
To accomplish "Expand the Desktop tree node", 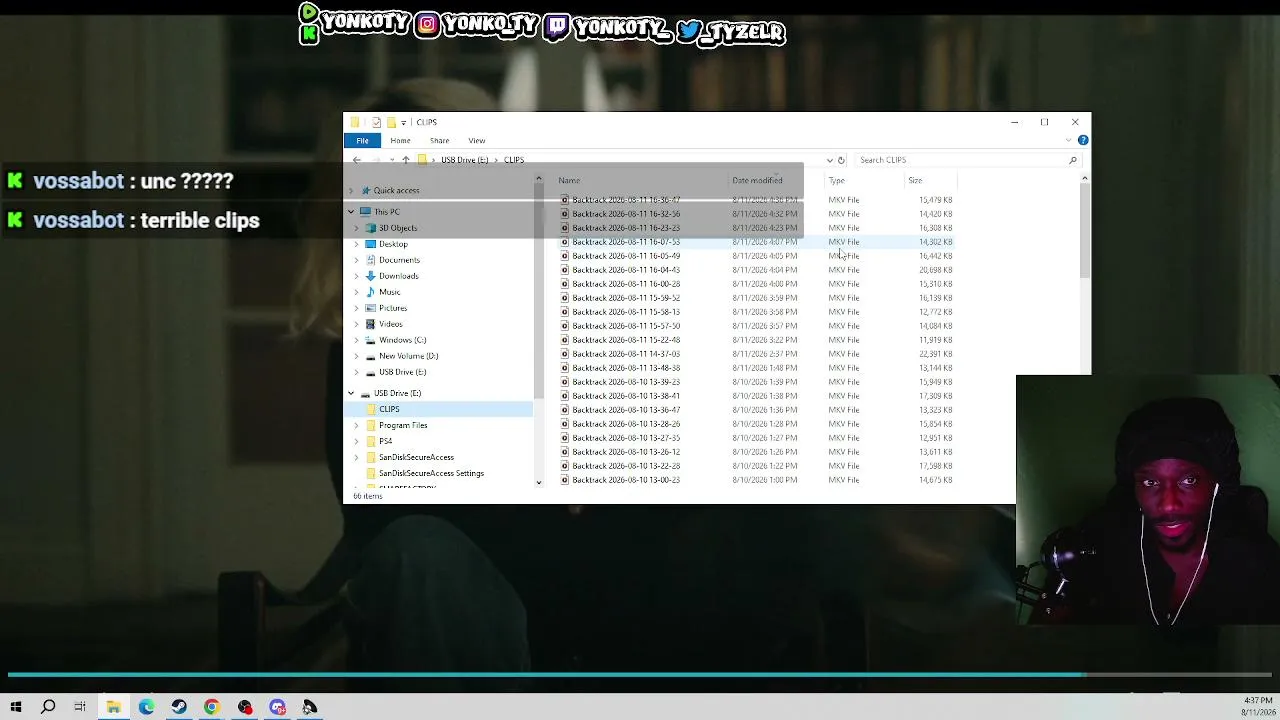I will coord(357,244).
